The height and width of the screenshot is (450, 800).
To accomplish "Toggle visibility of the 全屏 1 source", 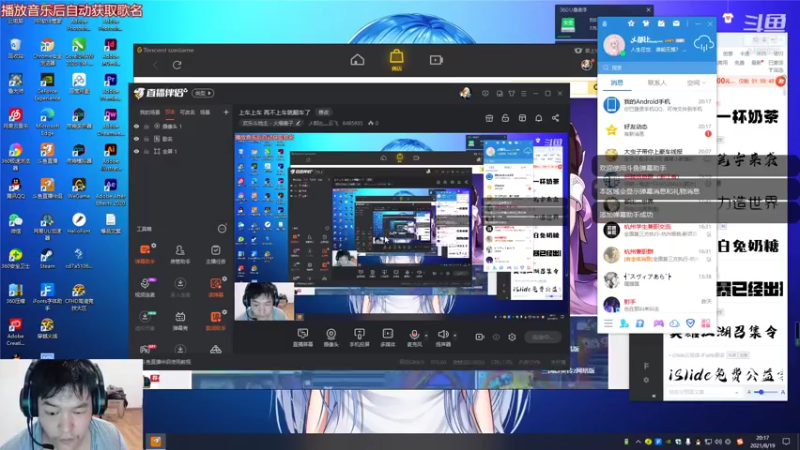I will [x=136, y=152].
